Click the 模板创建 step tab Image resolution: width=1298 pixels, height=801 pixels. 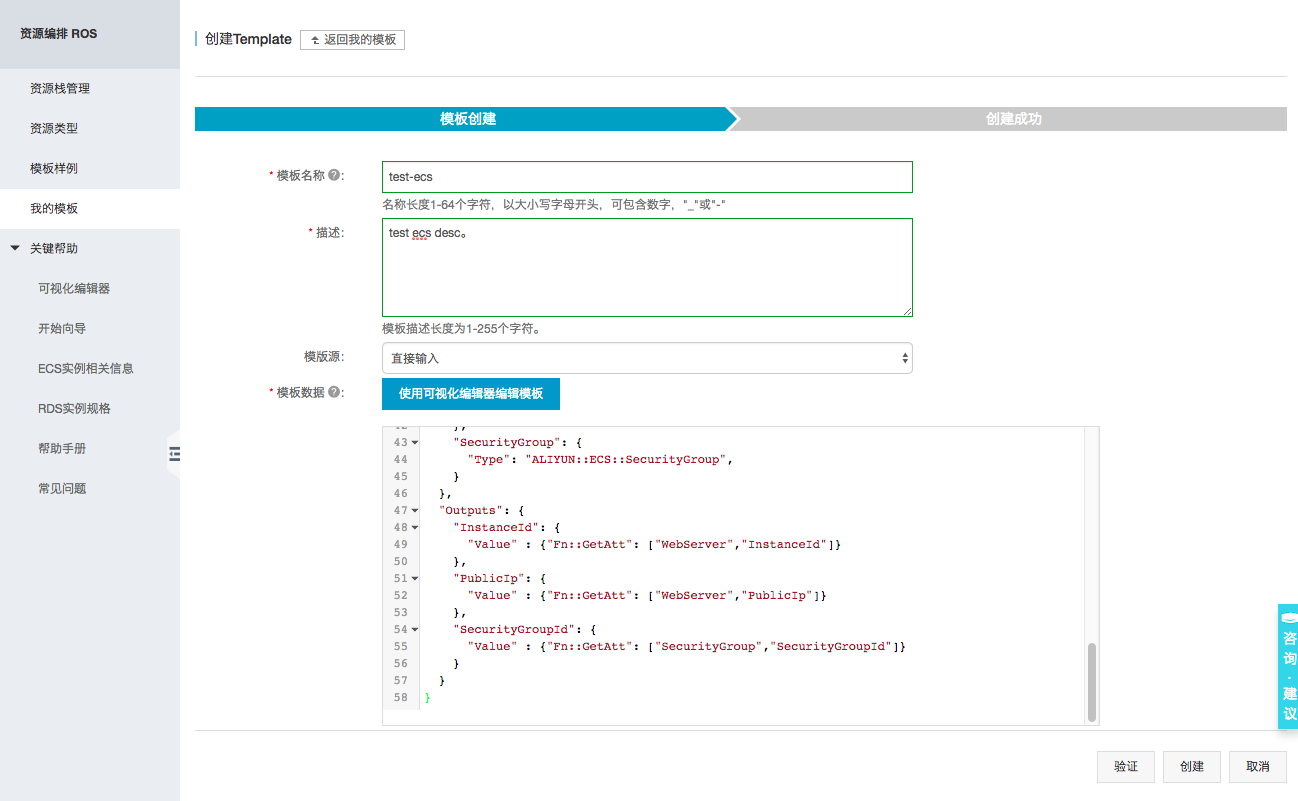pos(467,119)
